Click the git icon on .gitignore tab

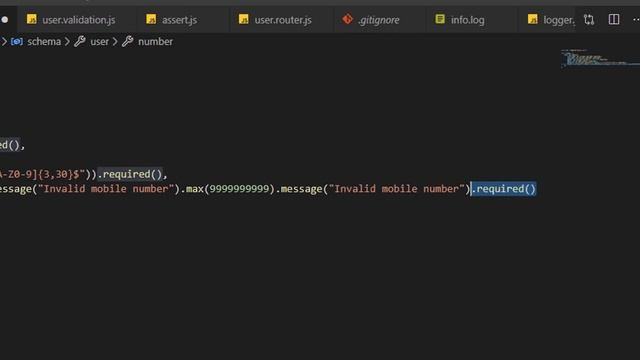pyautogui.click(x=347, y=19)
